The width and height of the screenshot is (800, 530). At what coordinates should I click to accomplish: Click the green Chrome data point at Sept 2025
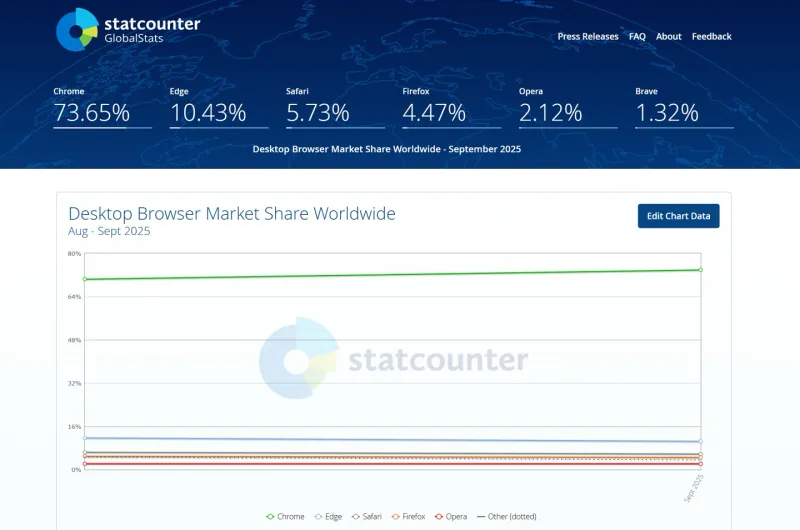point(700,270)
